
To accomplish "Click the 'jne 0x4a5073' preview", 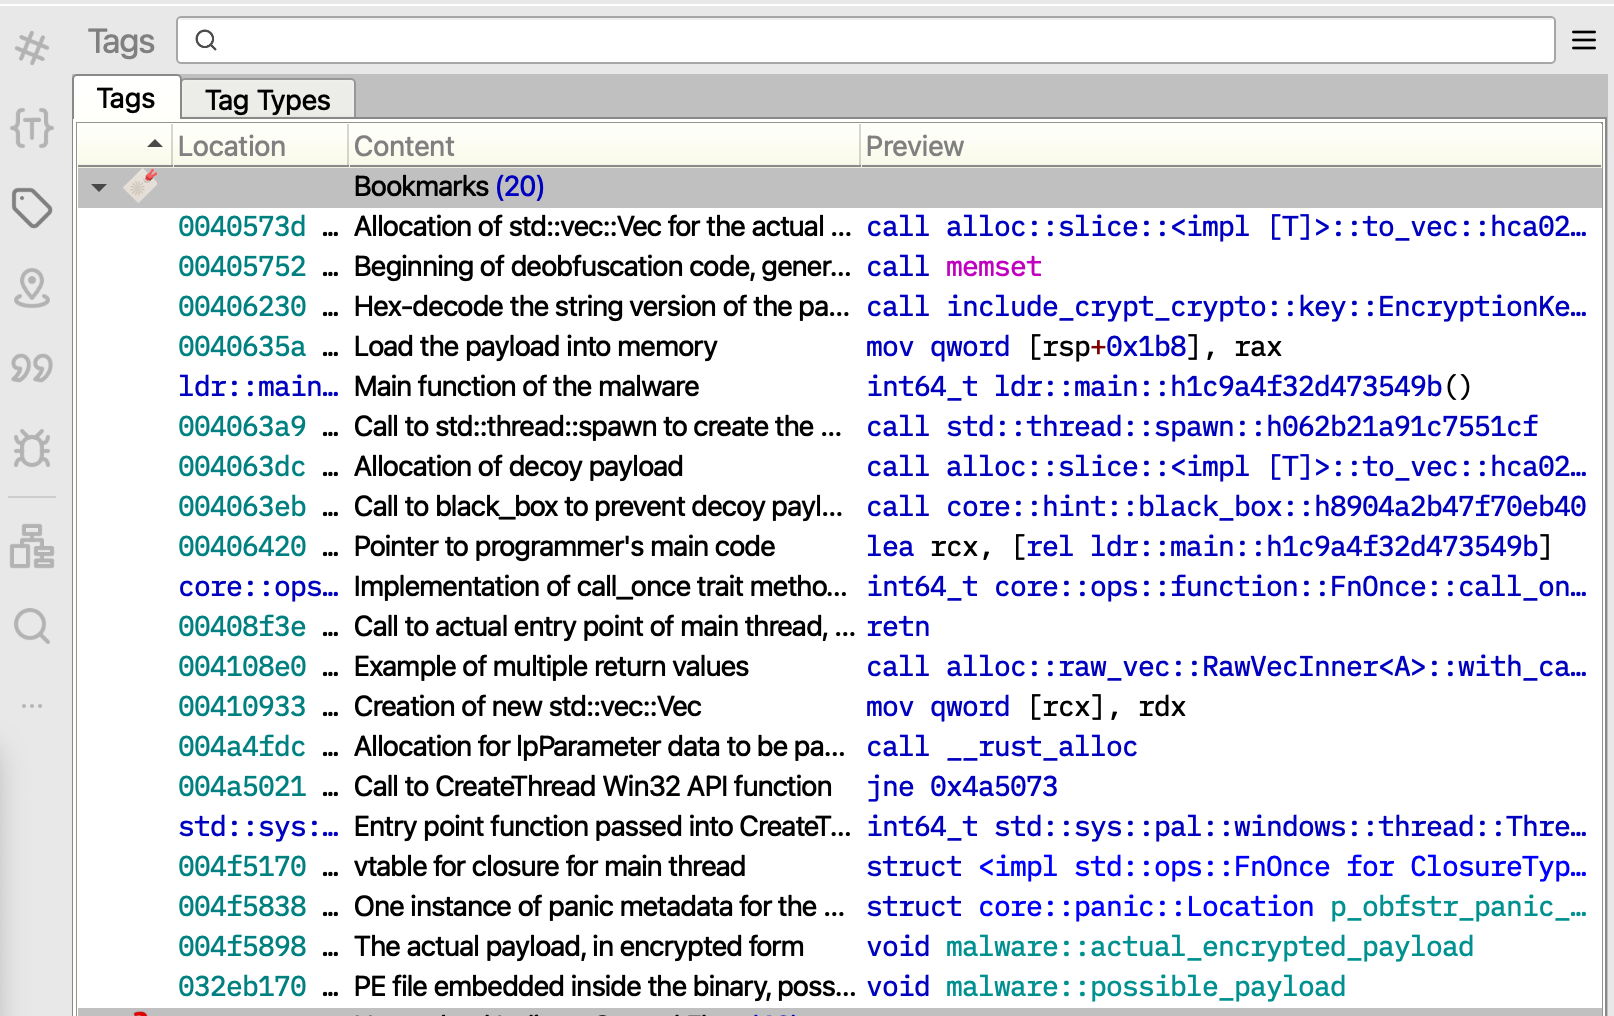I will (x=962, y=787).
